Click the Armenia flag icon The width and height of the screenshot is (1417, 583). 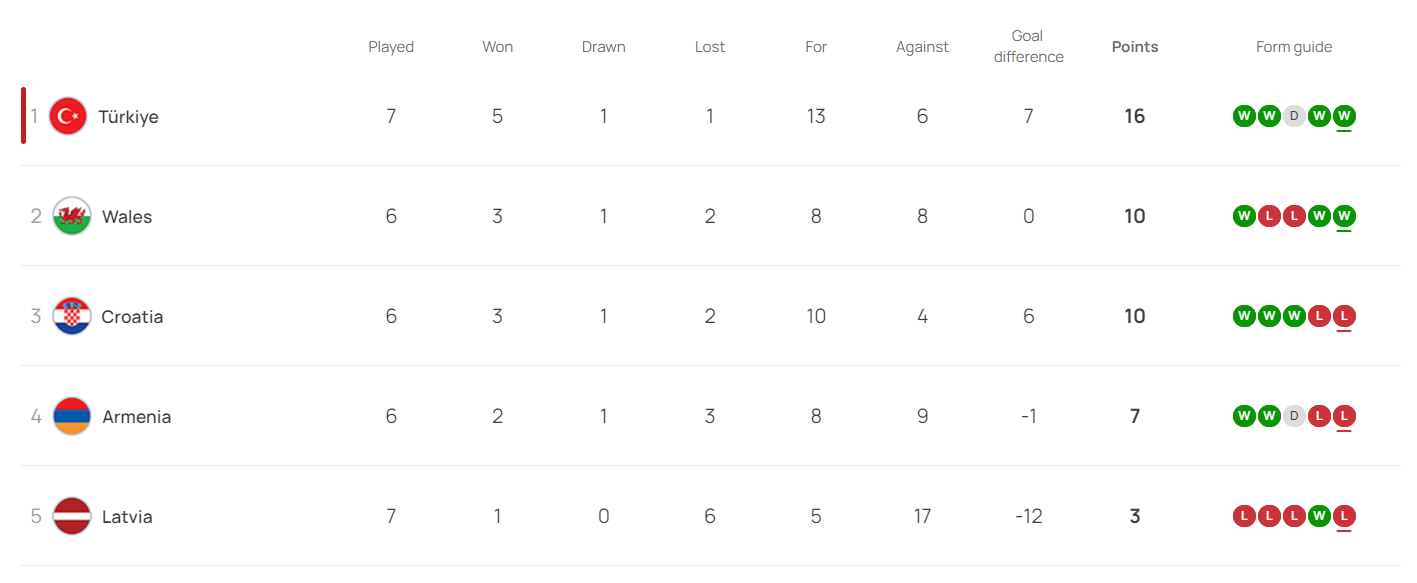72,416
